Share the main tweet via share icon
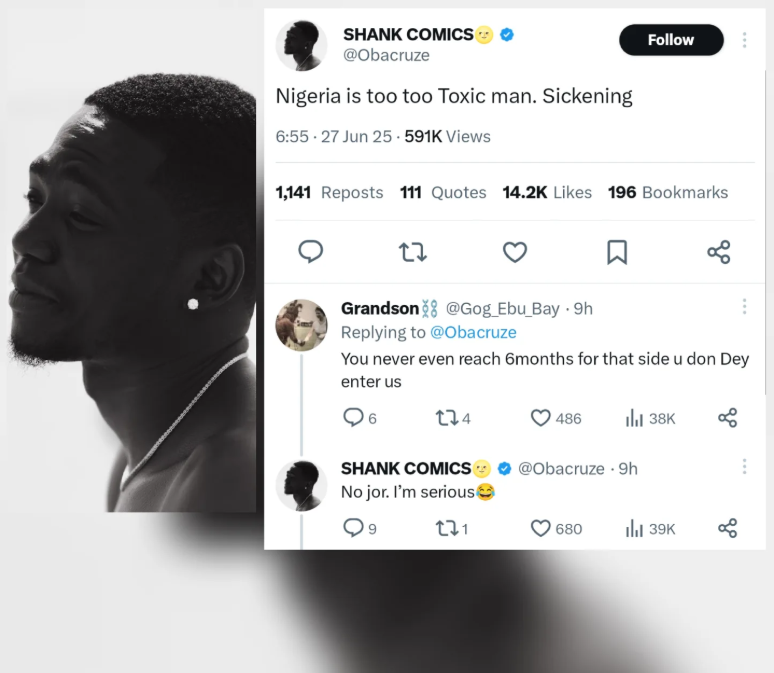The height and width of the screenshot is (673, 774). [719, 252]
